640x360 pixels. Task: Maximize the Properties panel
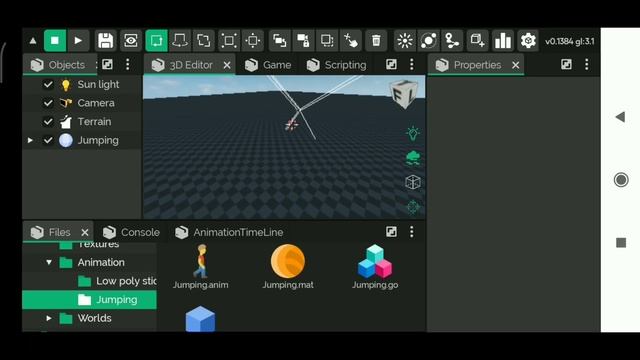566,64
